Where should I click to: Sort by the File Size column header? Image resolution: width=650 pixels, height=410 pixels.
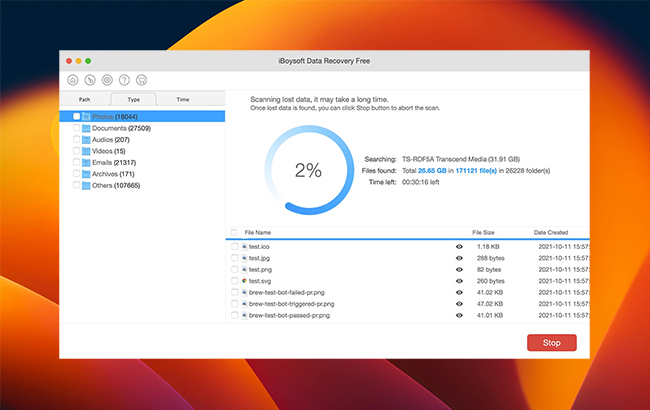pos(483,233)
